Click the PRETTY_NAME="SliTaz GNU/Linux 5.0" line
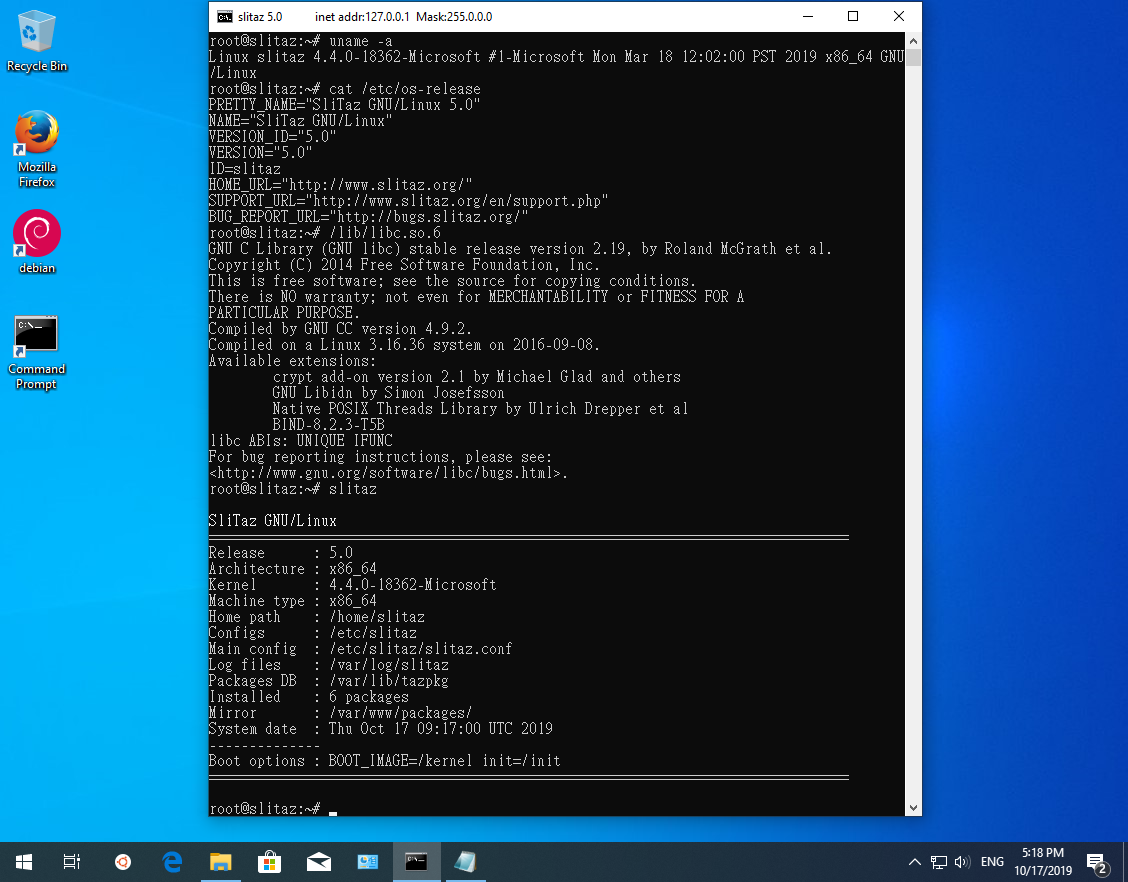 (344, 105)
